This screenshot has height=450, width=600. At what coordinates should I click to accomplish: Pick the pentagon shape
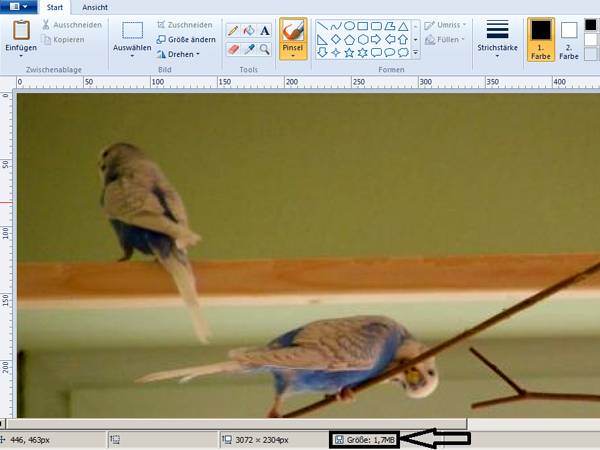pos(349,39)
